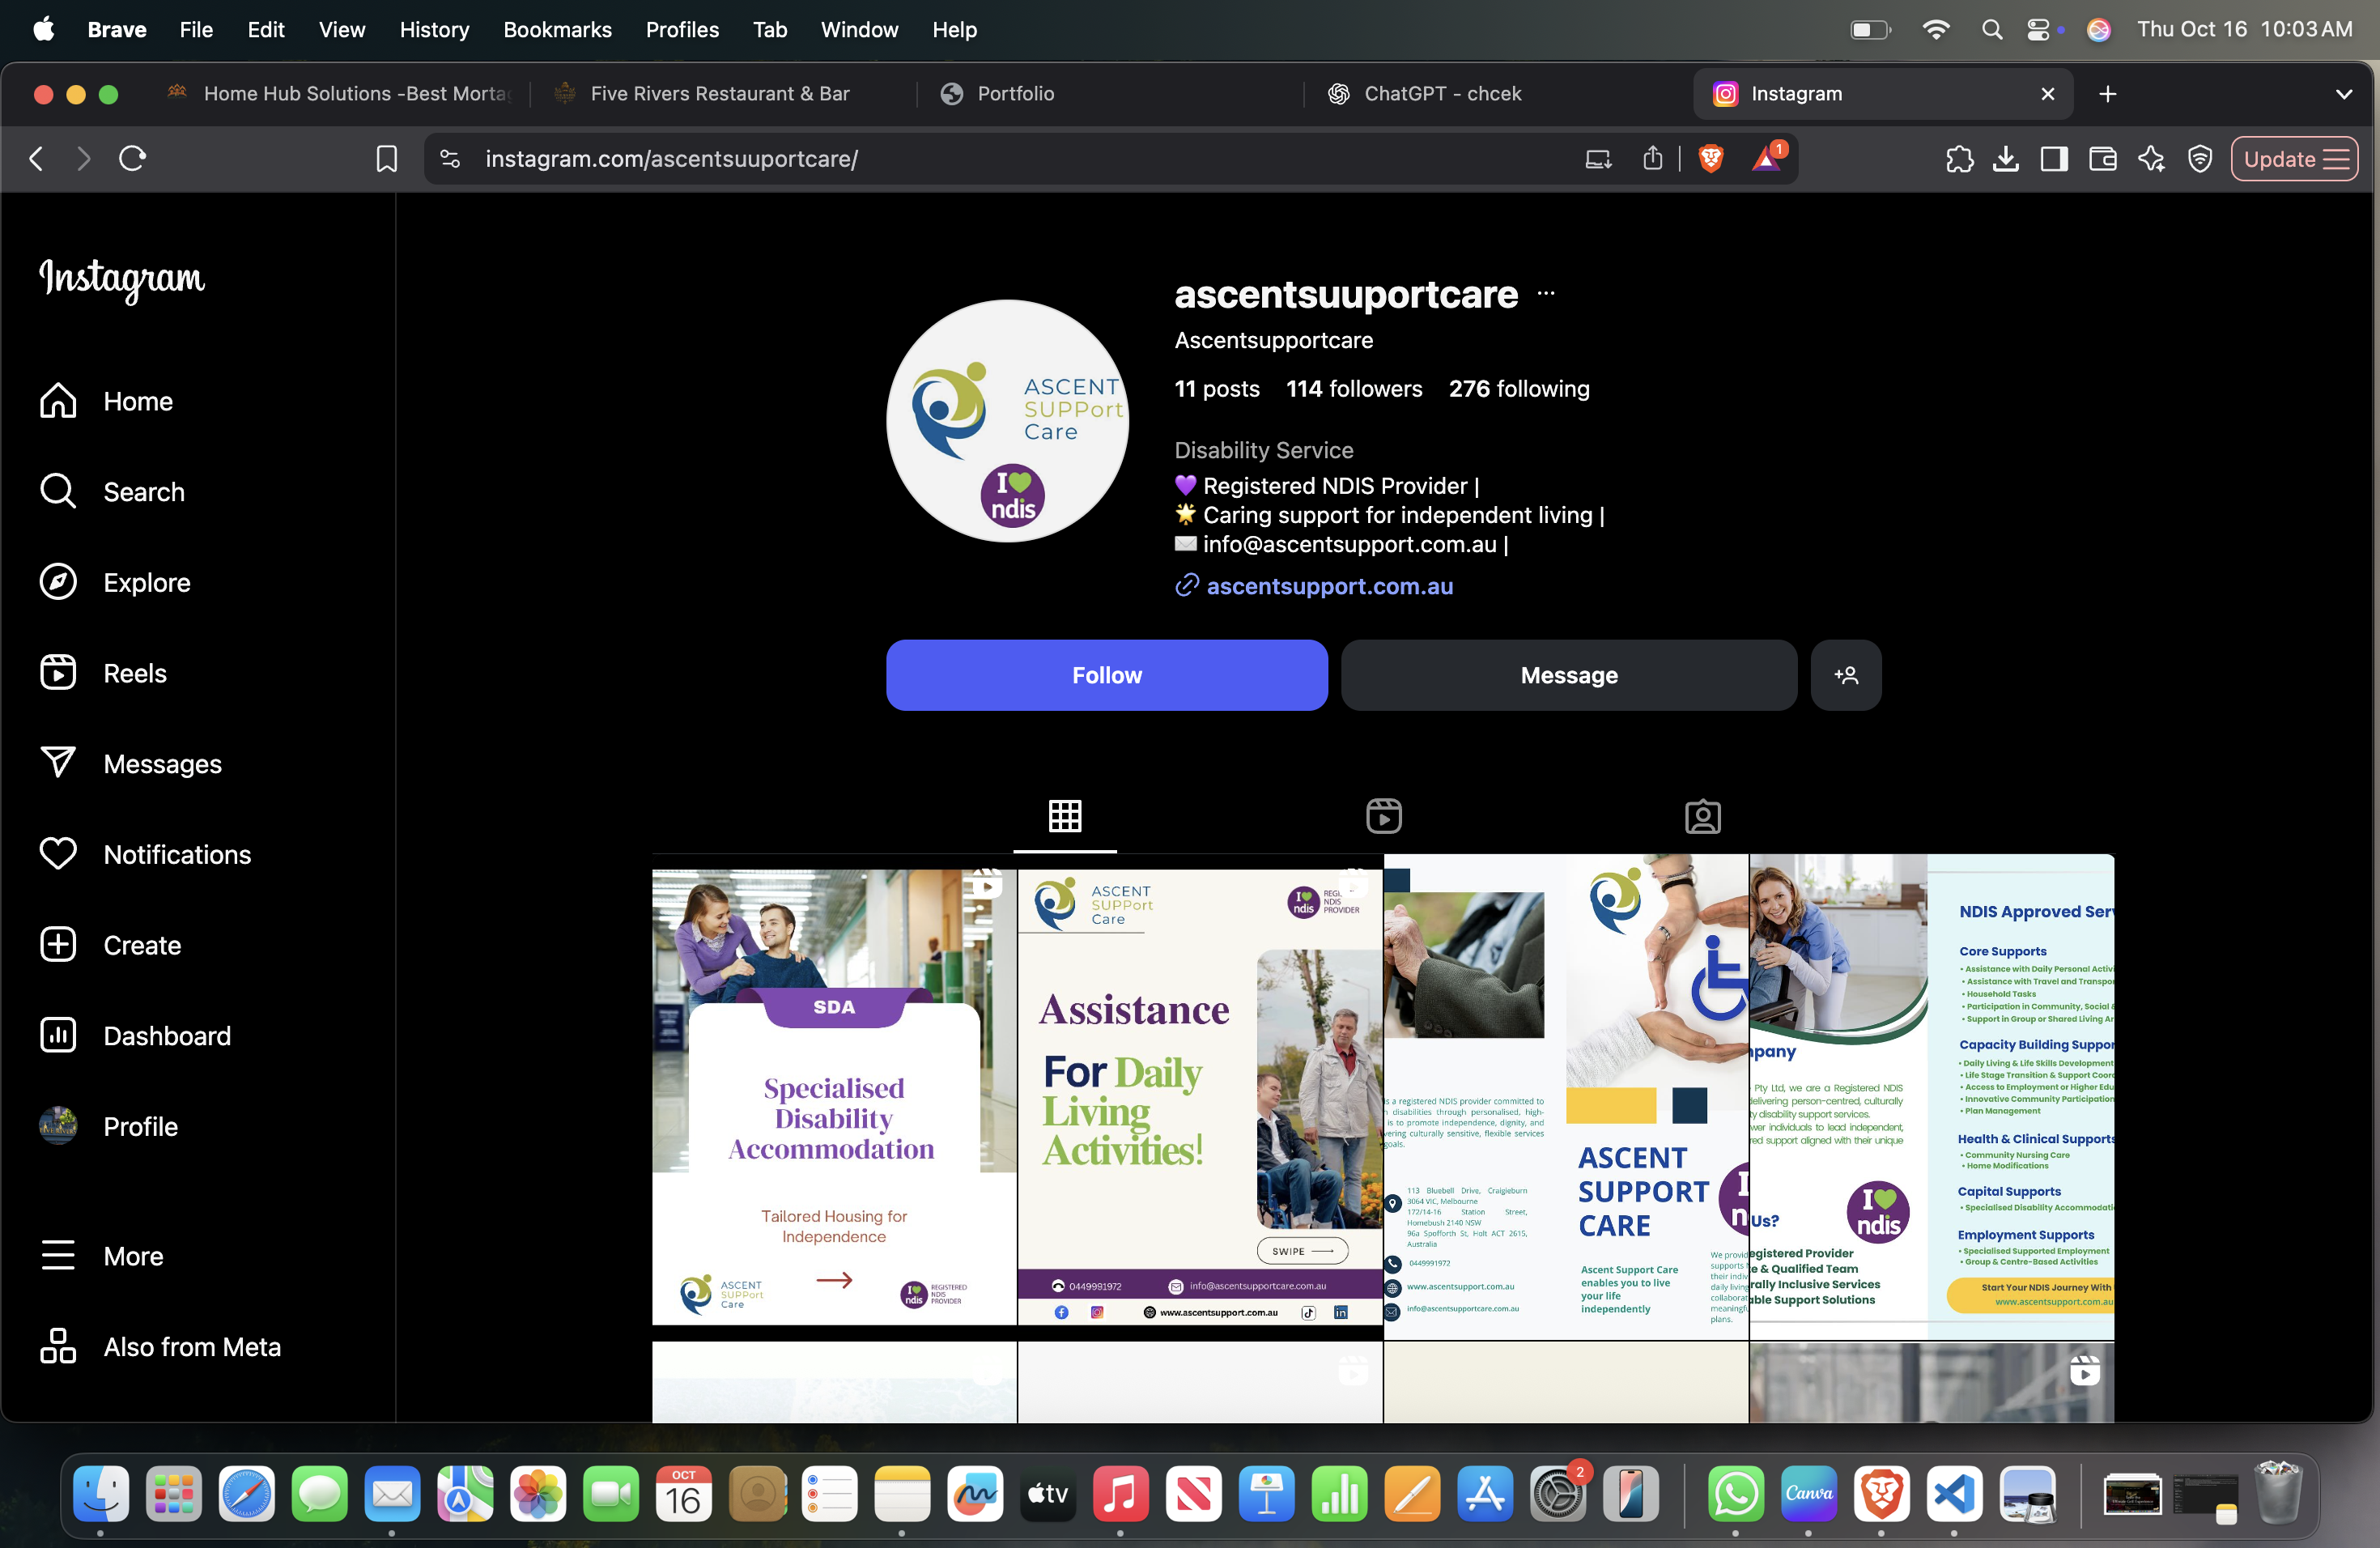Click the Brave Shields lion icon

click(x=1711, y=158)
